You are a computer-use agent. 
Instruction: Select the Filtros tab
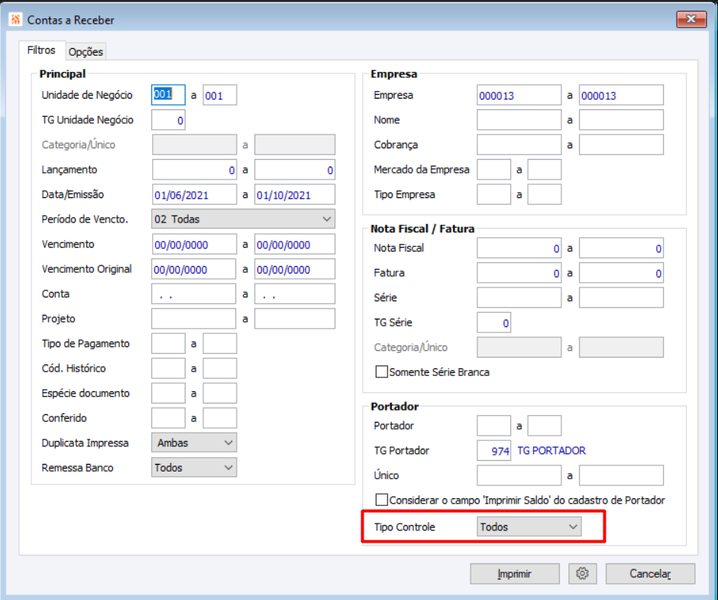coord(41,50)
